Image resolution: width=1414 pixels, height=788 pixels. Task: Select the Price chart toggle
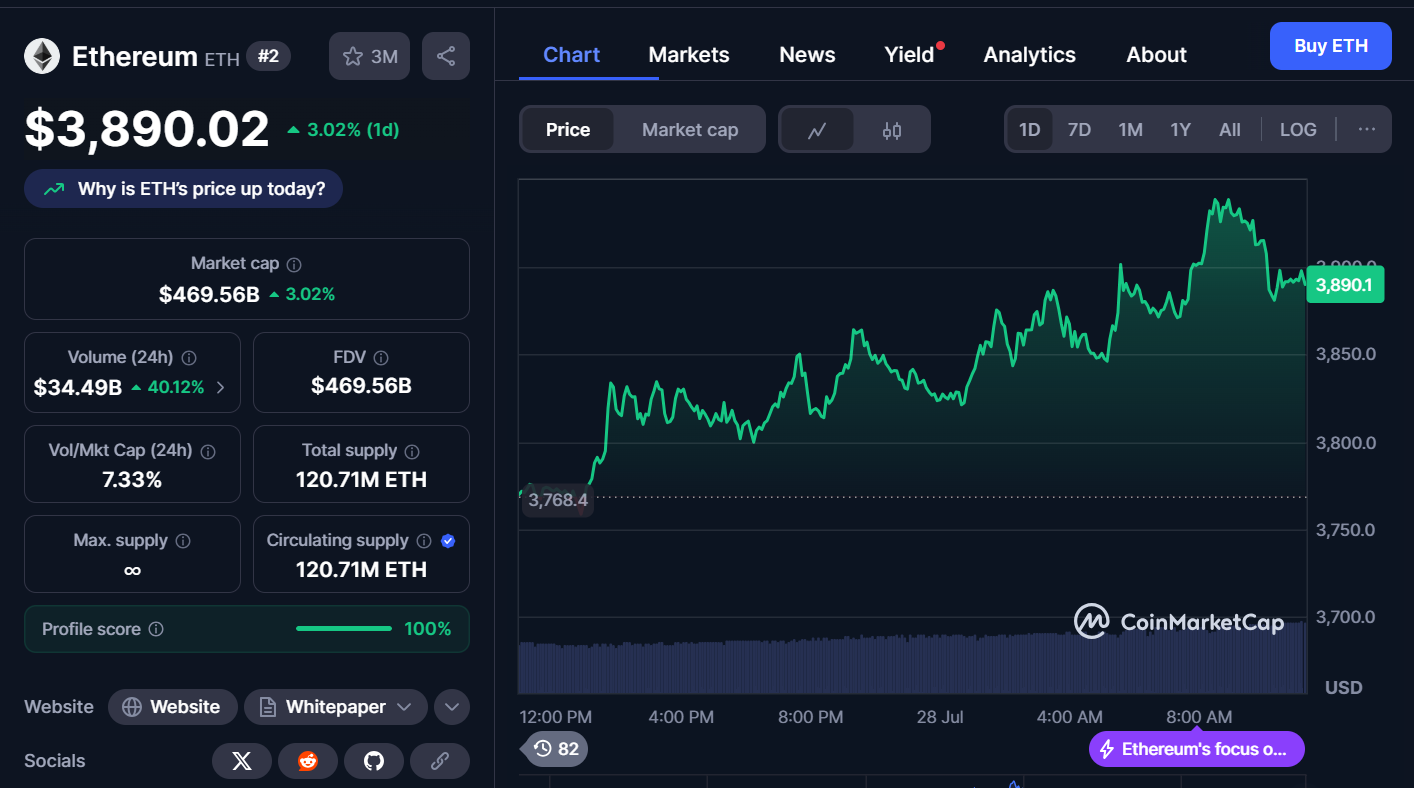click(x=568, y=130)
